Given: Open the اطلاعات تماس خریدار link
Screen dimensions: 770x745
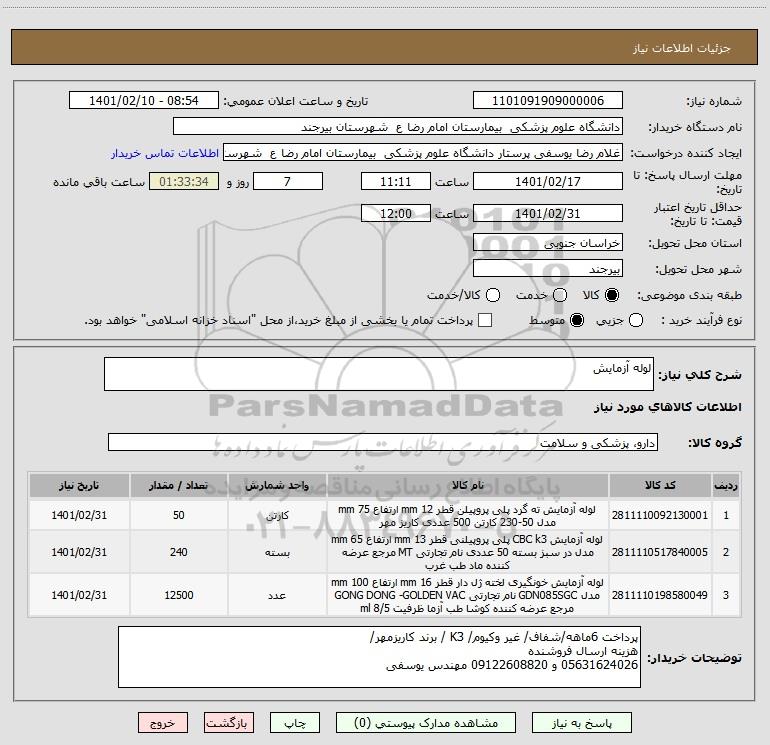Looking at the screenshot, I should [165, 153].
